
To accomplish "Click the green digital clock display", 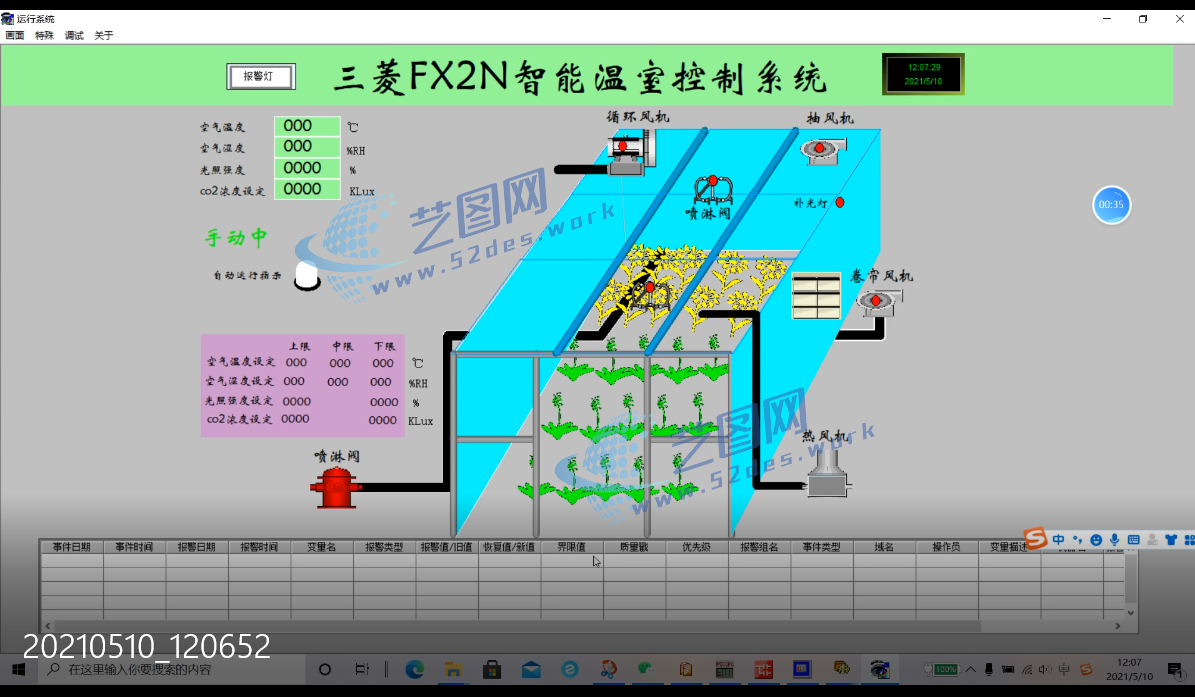I will point(924,74).
